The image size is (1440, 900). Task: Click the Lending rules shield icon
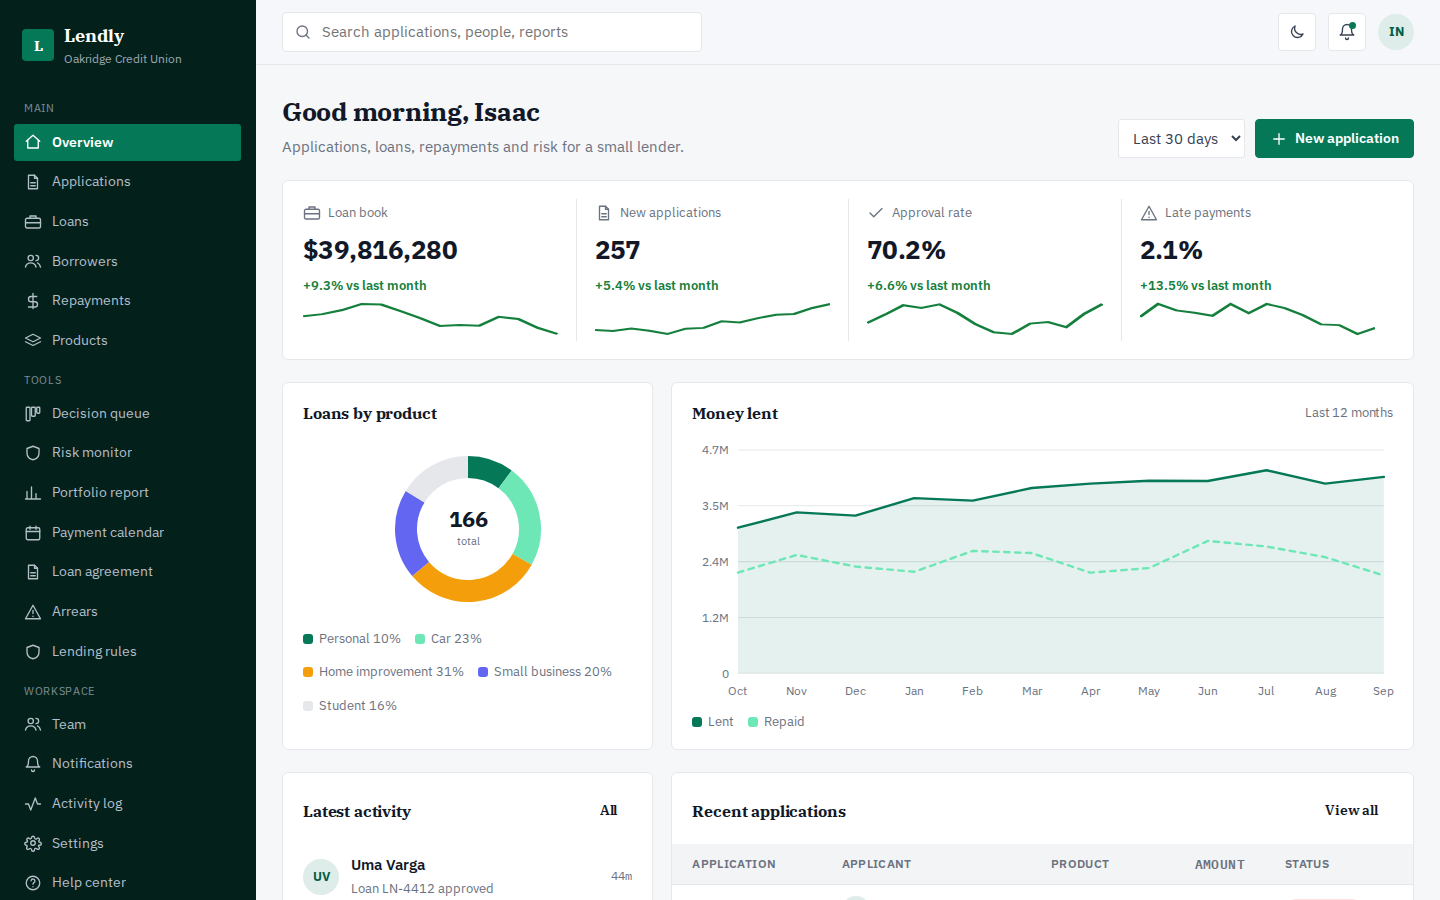tap(33, 651)
